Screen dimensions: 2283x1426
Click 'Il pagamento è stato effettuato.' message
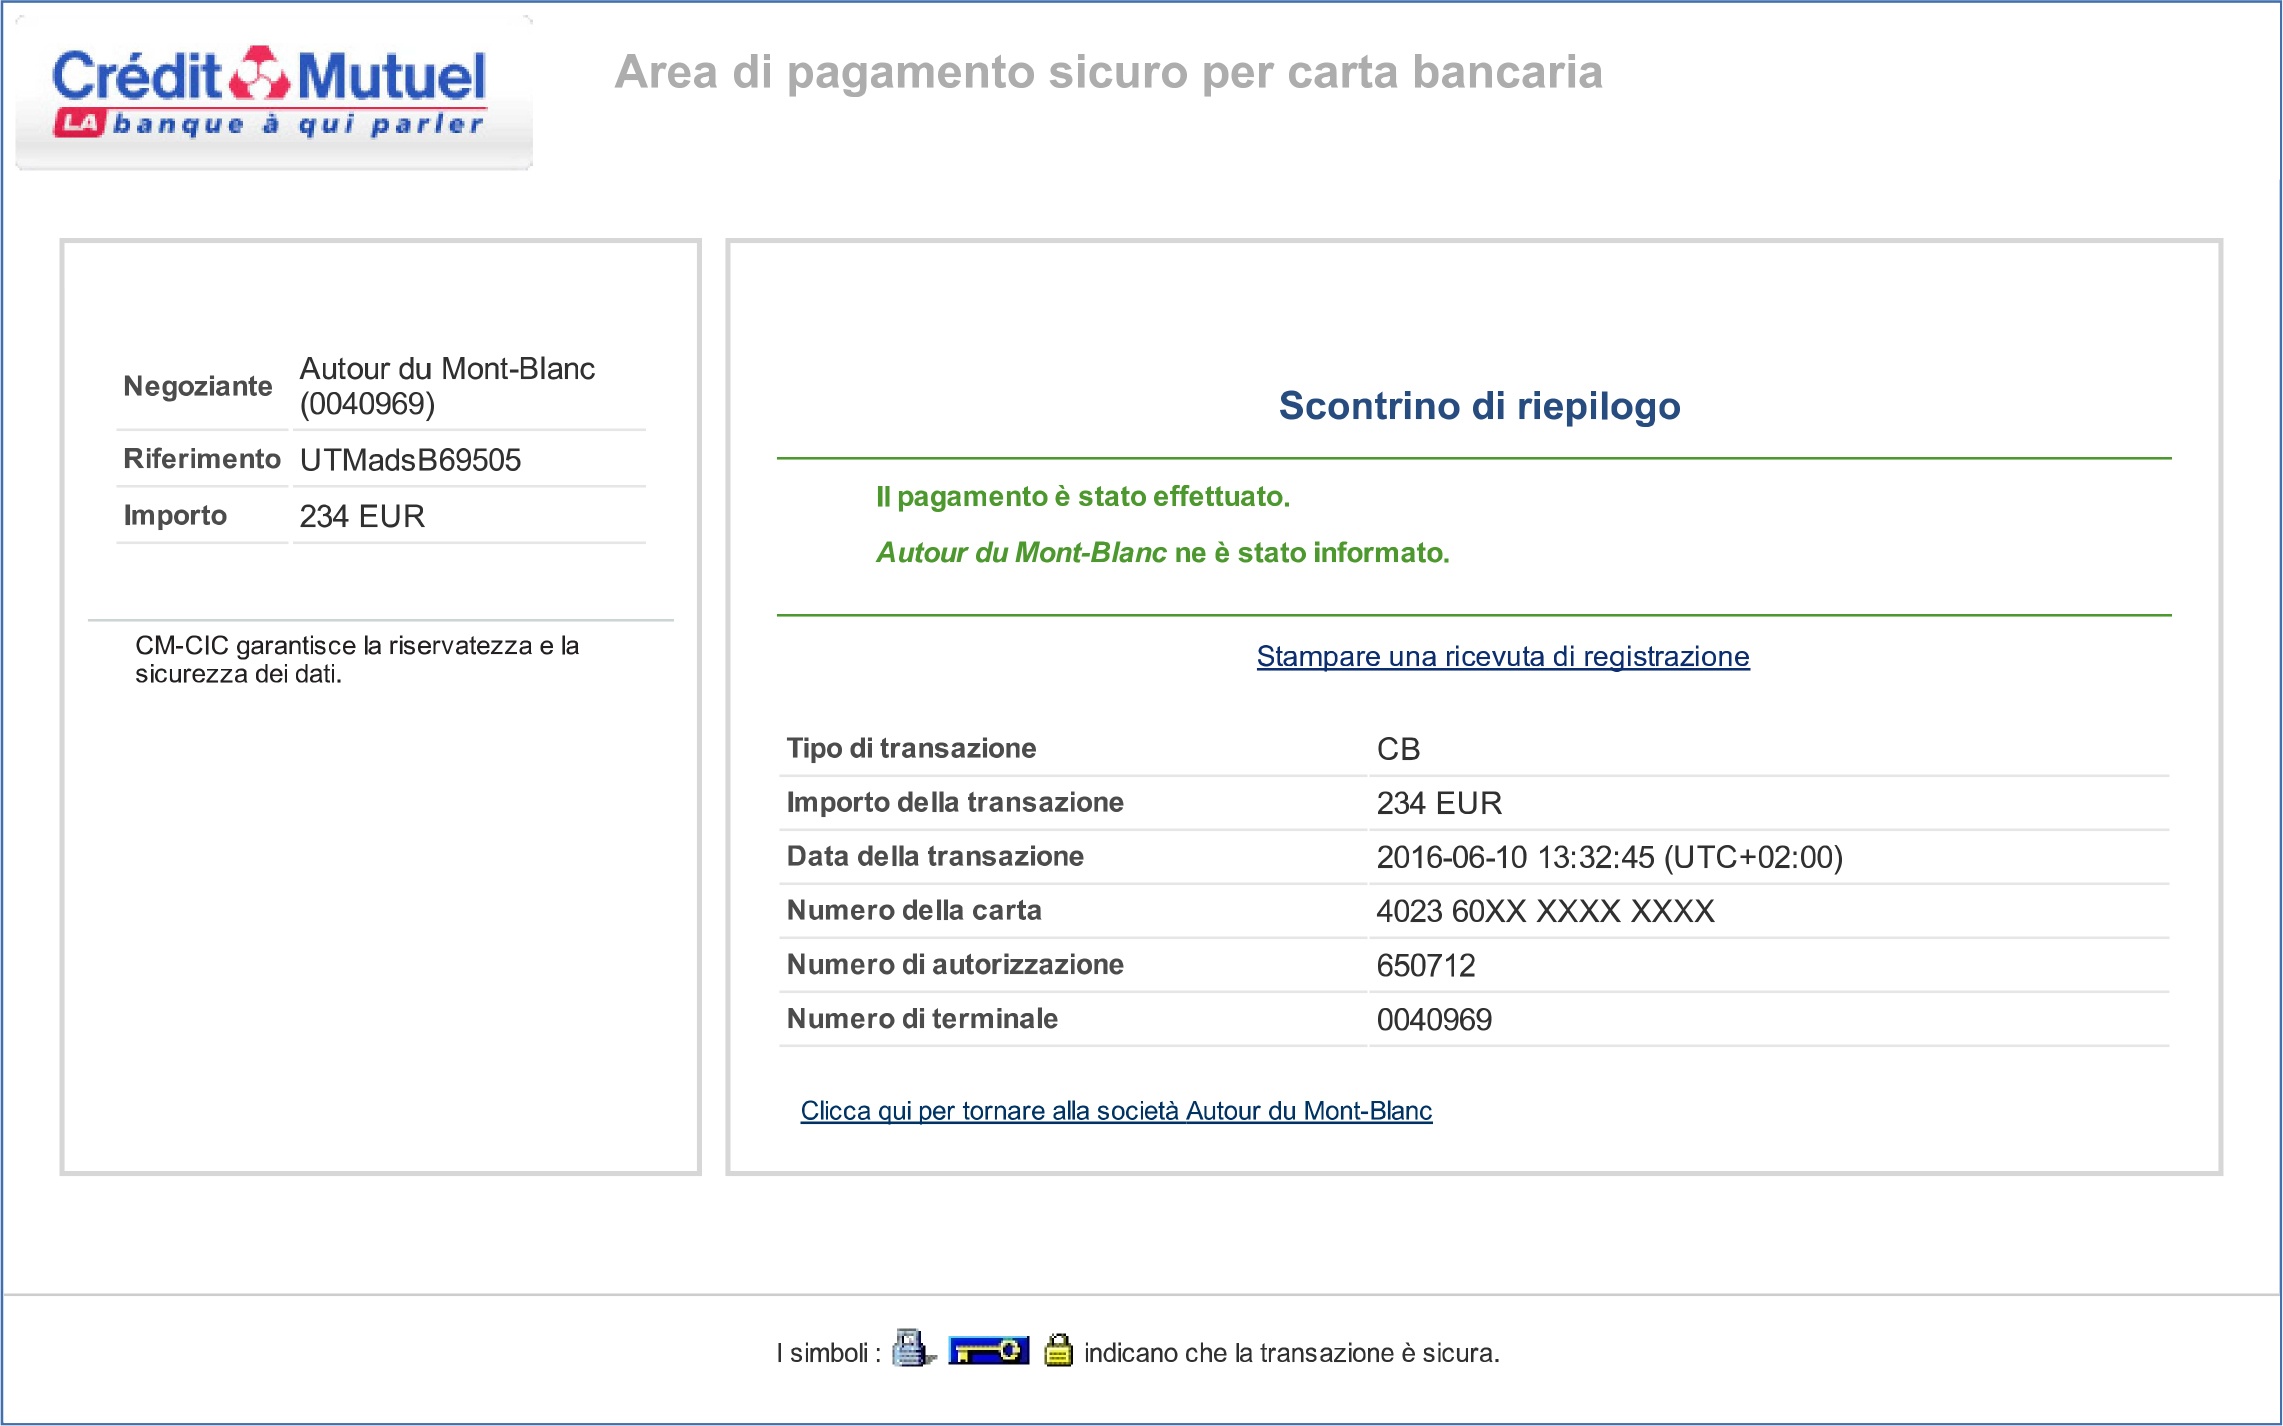pyautogui.click(x=1083, y=496)
